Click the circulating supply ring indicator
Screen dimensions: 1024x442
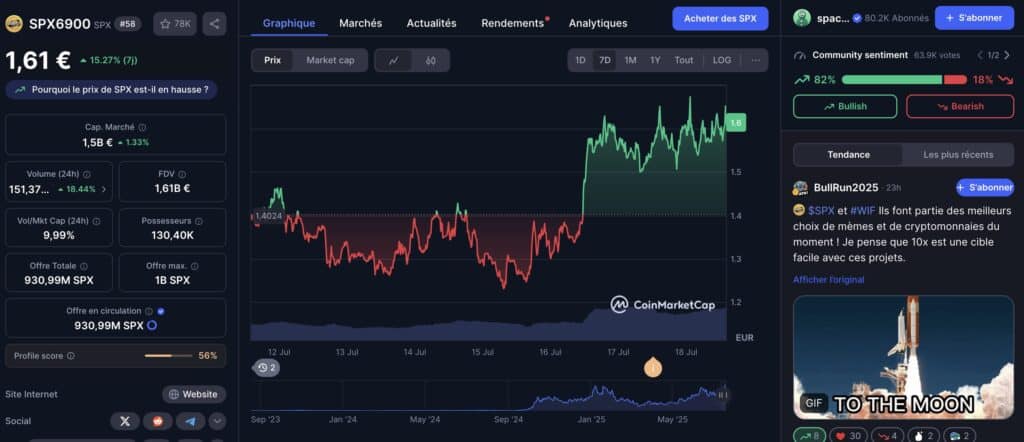(152, 325)
